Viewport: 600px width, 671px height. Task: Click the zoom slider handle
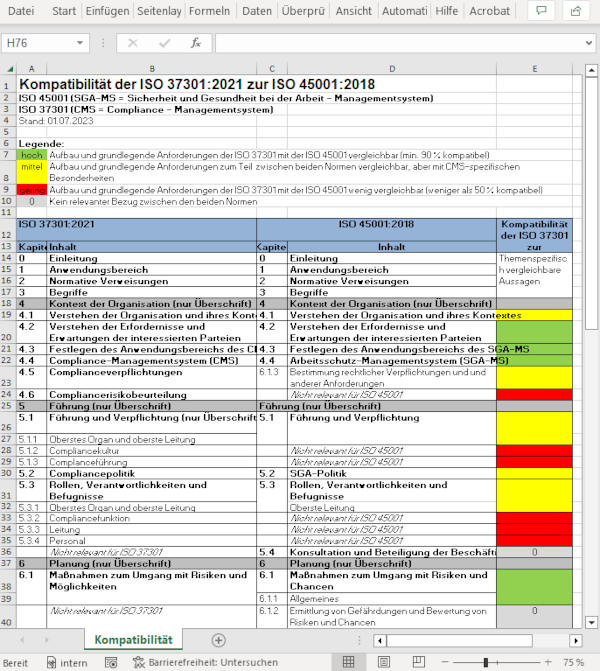click(486, 662)
